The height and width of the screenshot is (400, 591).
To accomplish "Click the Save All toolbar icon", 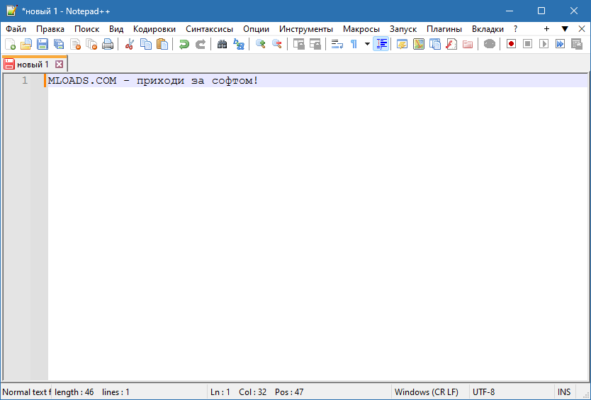I will (59, 44).
